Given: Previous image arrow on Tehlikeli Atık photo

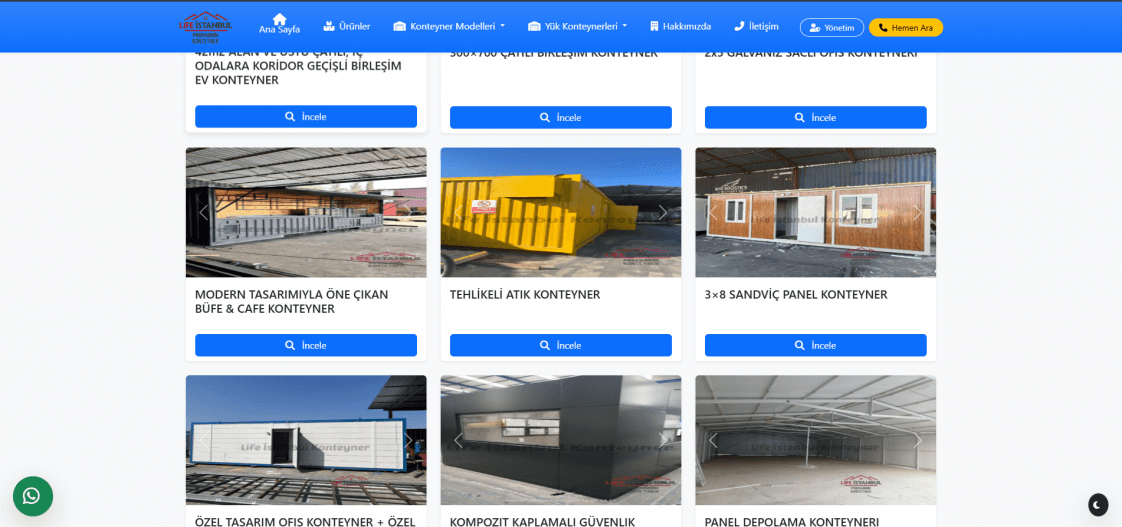Looking at the screenshot, I should (459, 213).
